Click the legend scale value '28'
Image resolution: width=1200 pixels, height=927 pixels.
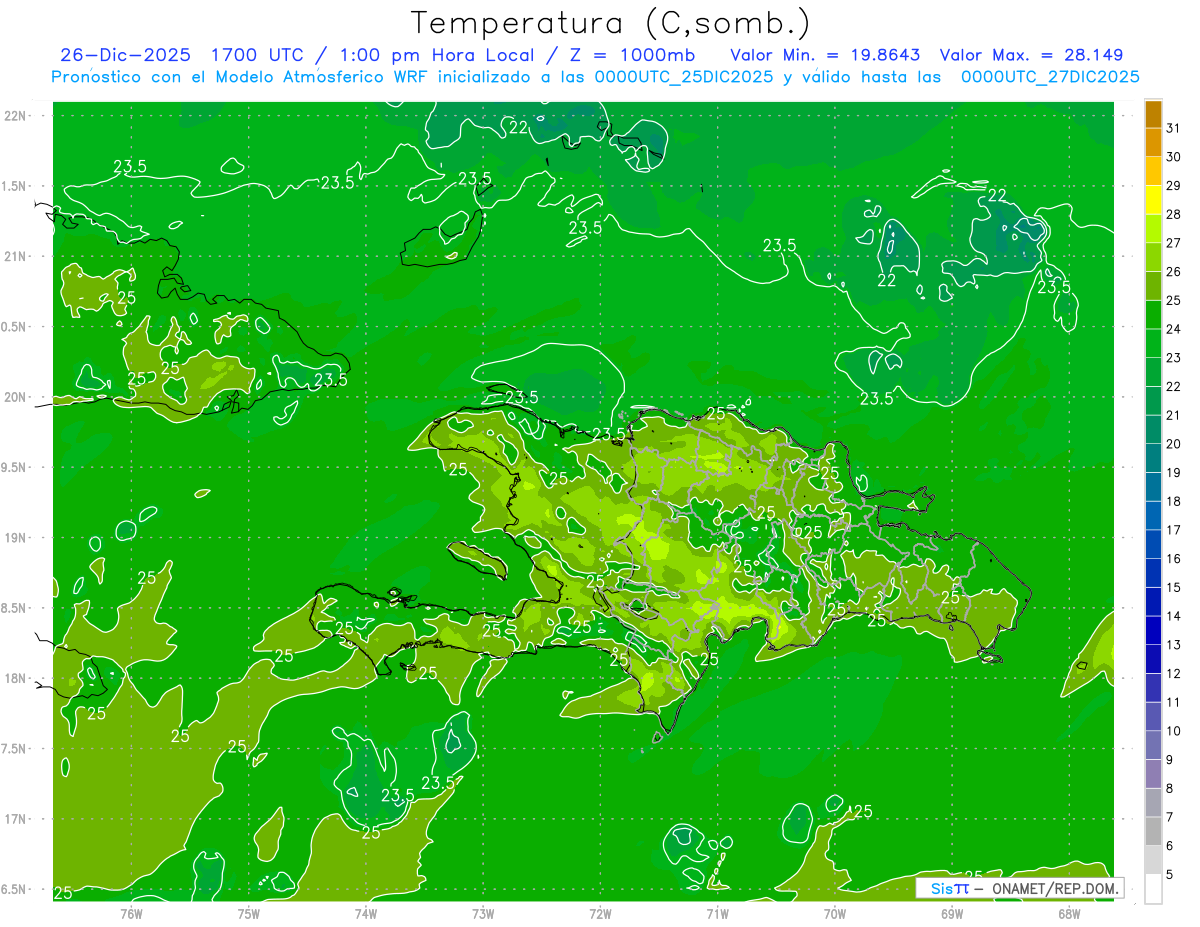(1174, 214)
